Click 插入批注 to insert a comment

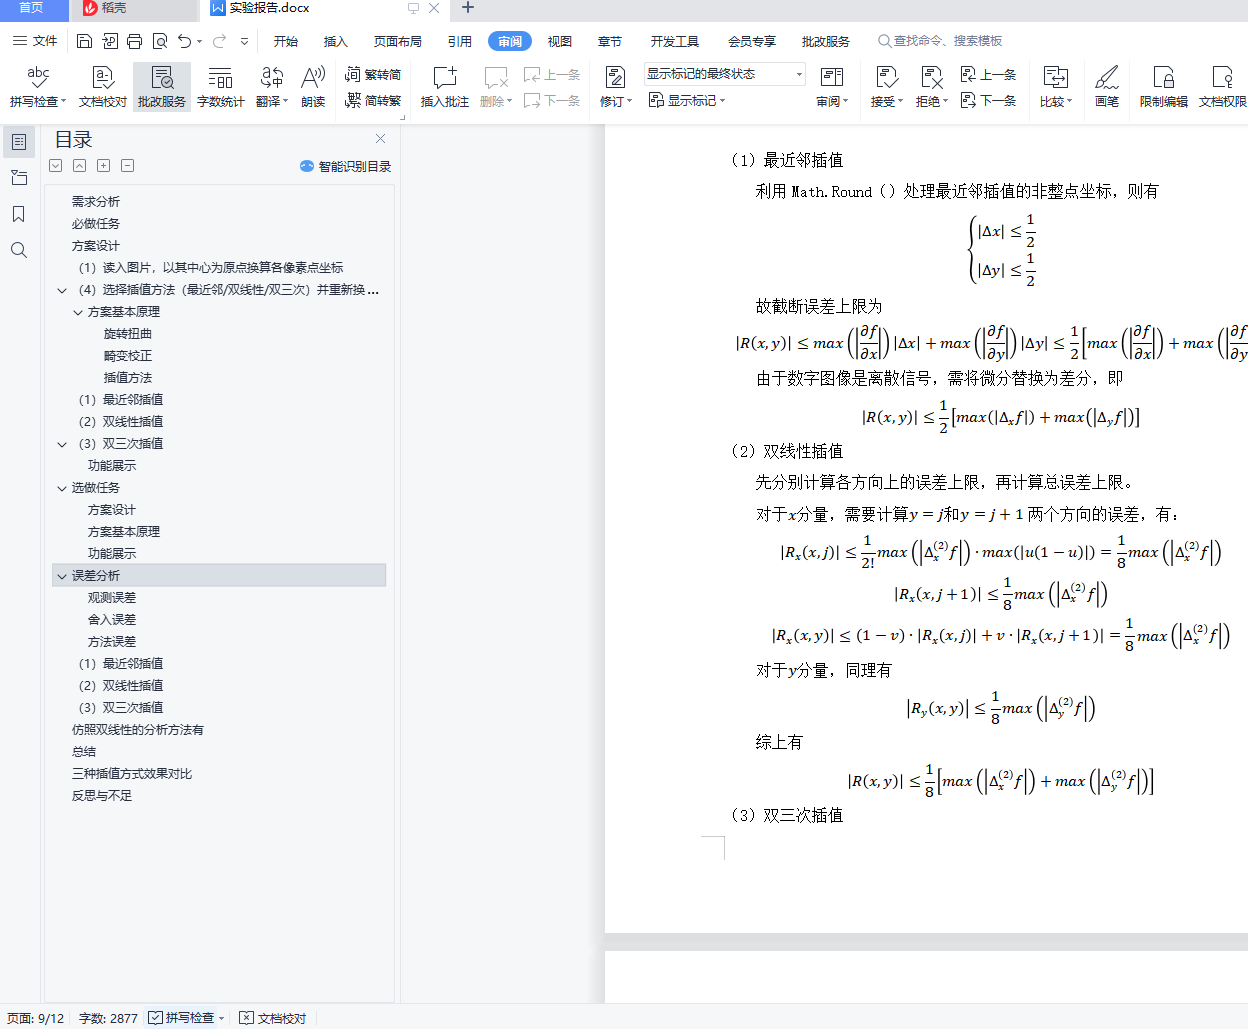tap(445, 87)
